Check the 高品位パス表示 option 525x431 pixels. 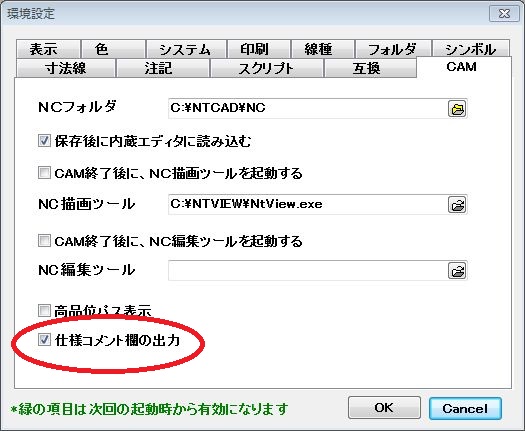point(44,310)
